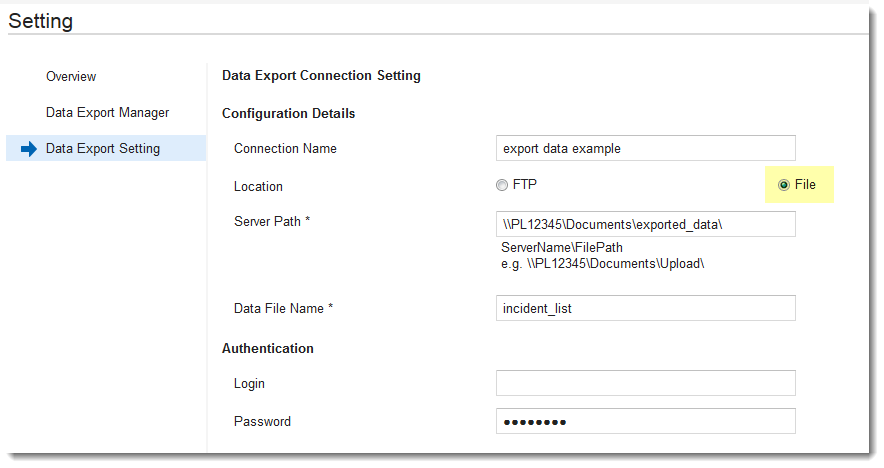The image size is (884, 468).
Task: Click the Connection Name label
Action: pos(285,148)
